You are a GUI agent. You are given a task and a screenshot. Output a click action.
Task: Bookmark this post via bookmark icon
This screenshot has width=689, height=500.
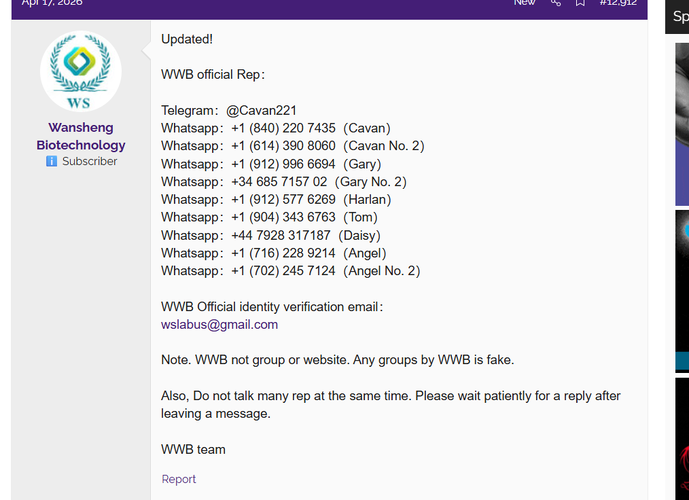click(580, 3)
